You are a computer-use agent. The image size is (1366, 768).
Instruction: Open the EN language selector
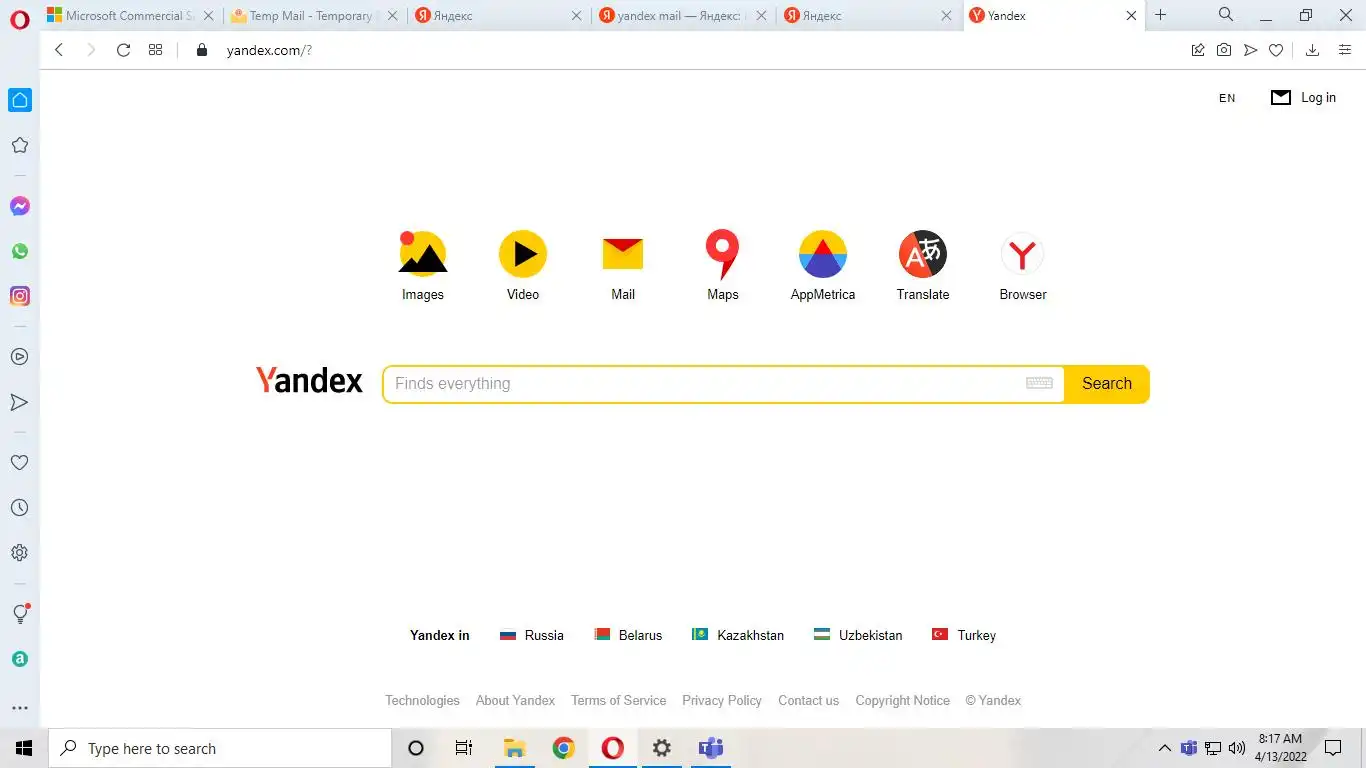click(x=1227, y=98)
